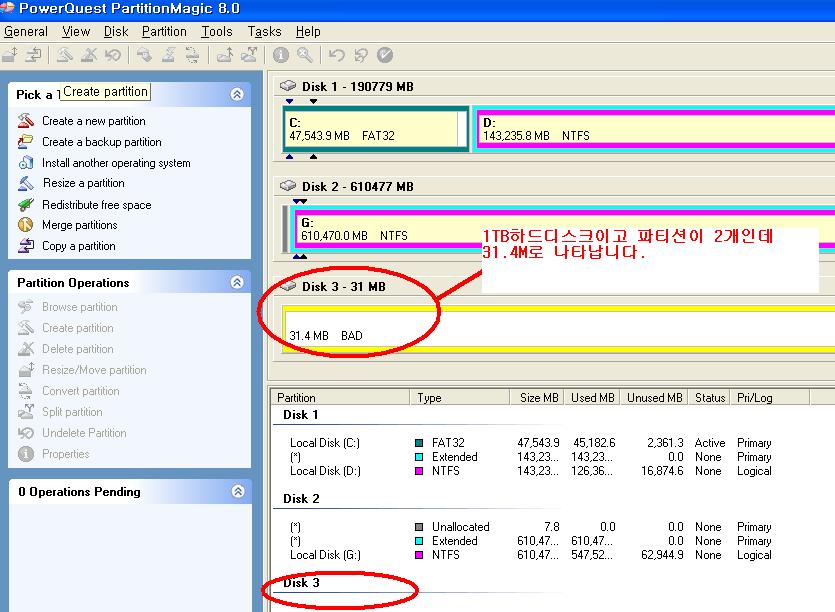The height and width of the screenshot is (612, 835).
Task: Select the Local Disk (D:) row
Action: [x=531, y=471]
